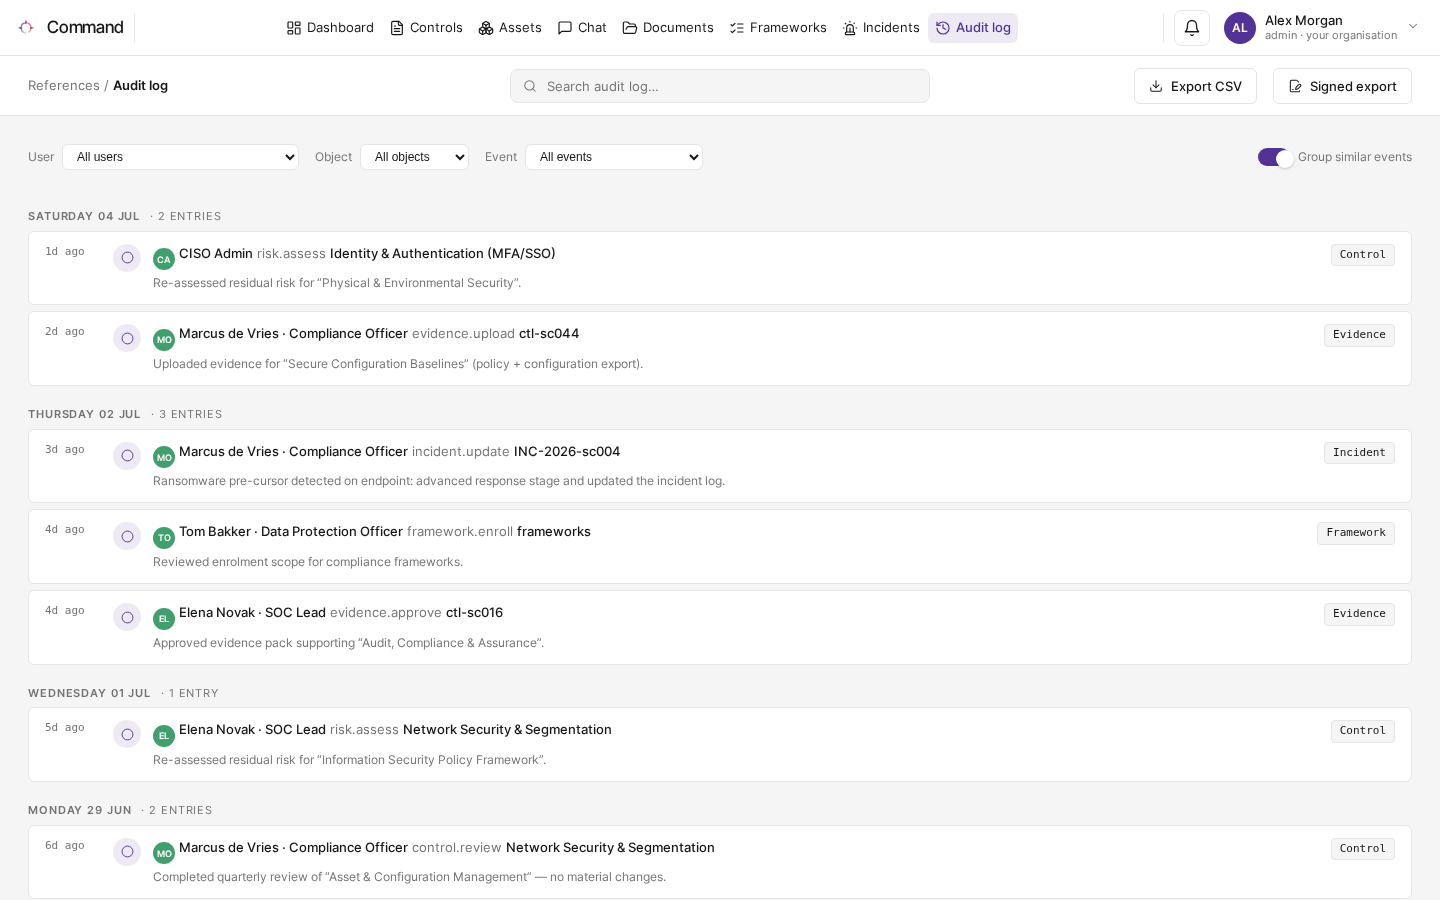Open the Object filter dropdown
The image size is (1440, 900).
414,157
